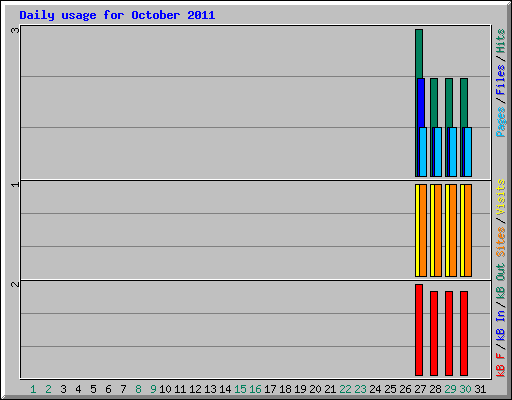Screen dimensions: 512x400
Task: Click the orange Sites bar for day 27
Action: pos(423,230)
